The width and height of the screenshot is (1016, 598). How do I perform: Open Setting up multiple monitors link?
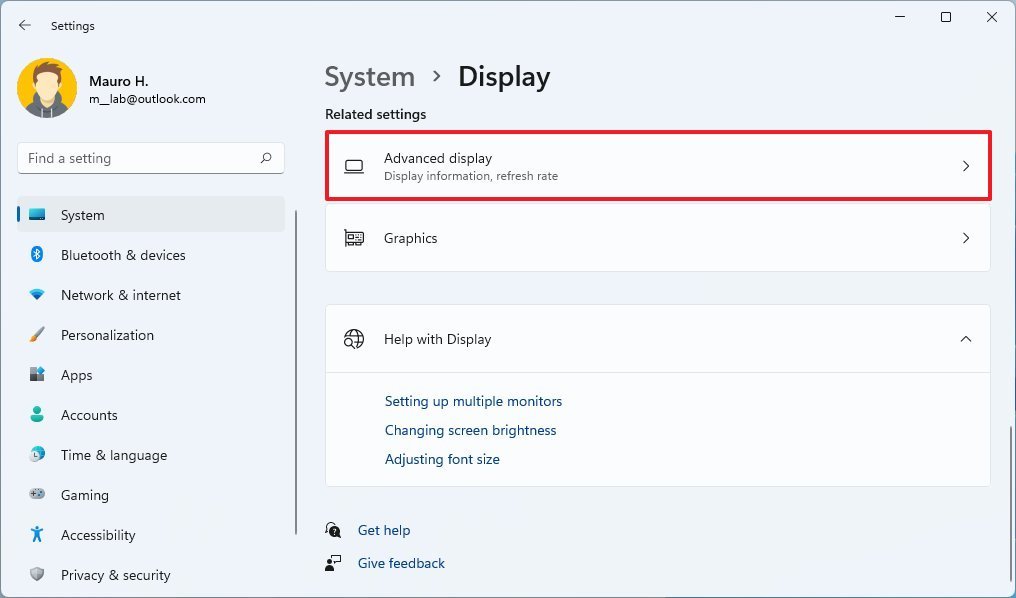click(x=473, y=401)
